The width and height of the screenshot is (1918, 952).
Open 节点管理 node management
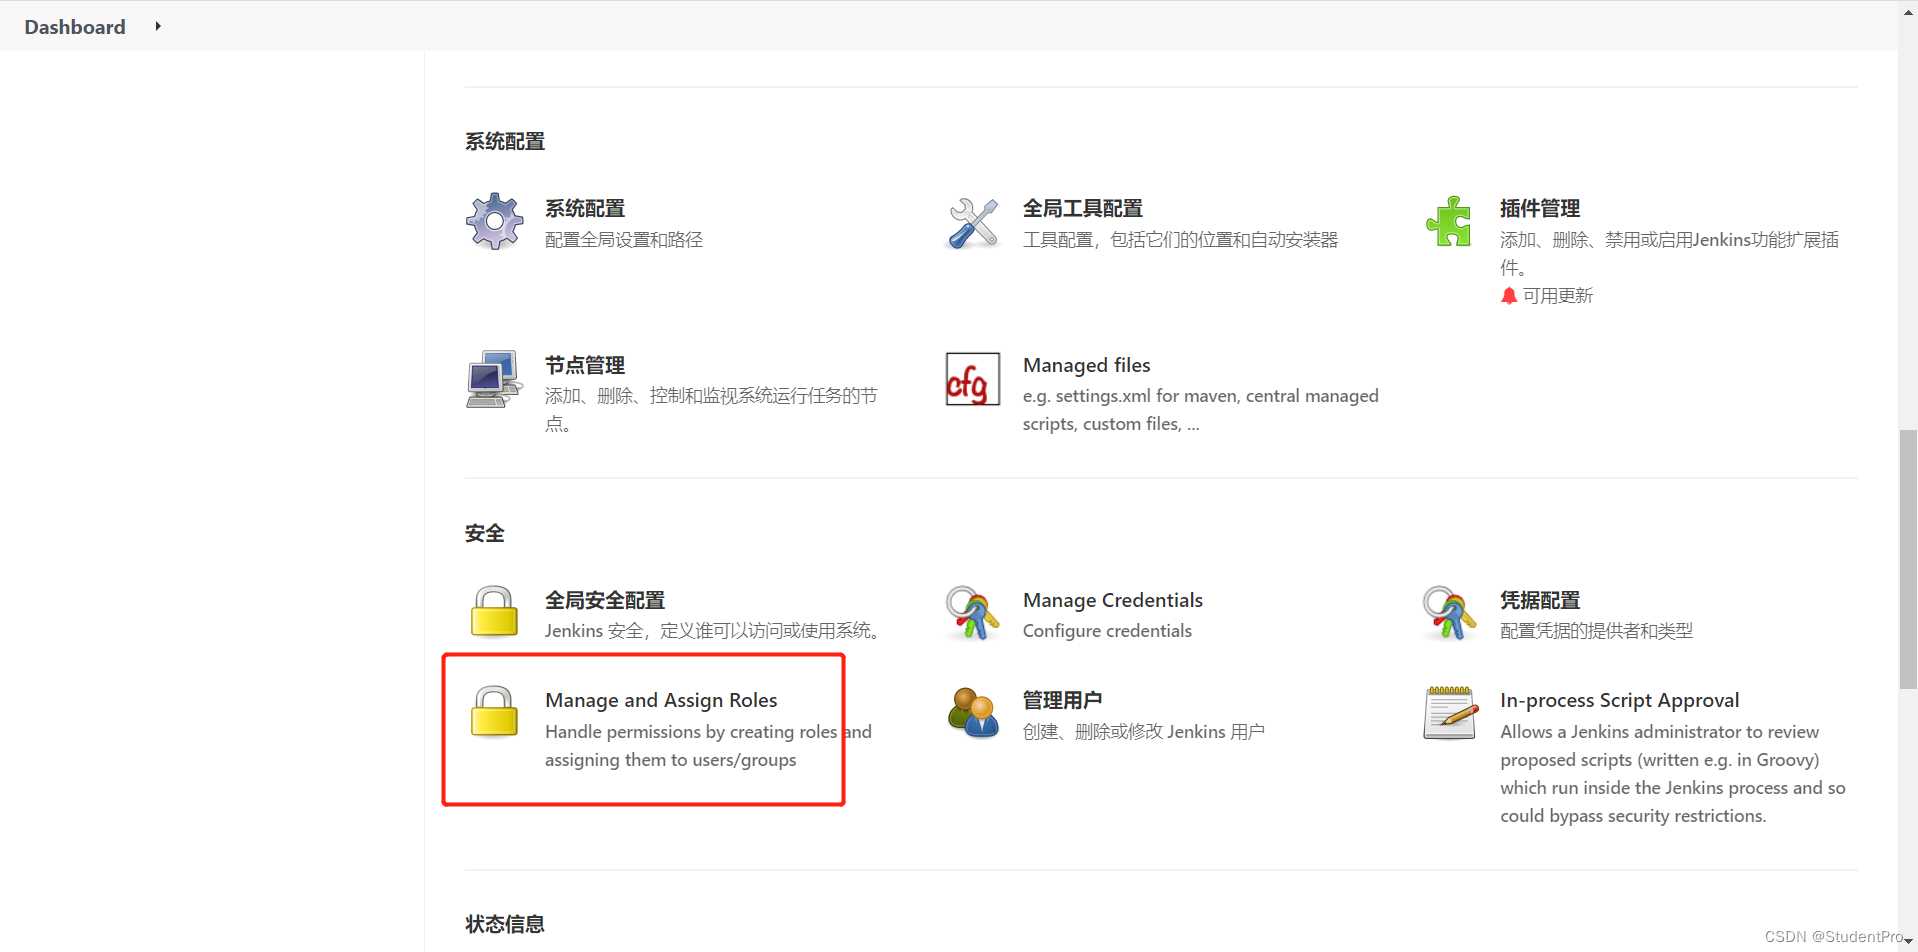584,365
